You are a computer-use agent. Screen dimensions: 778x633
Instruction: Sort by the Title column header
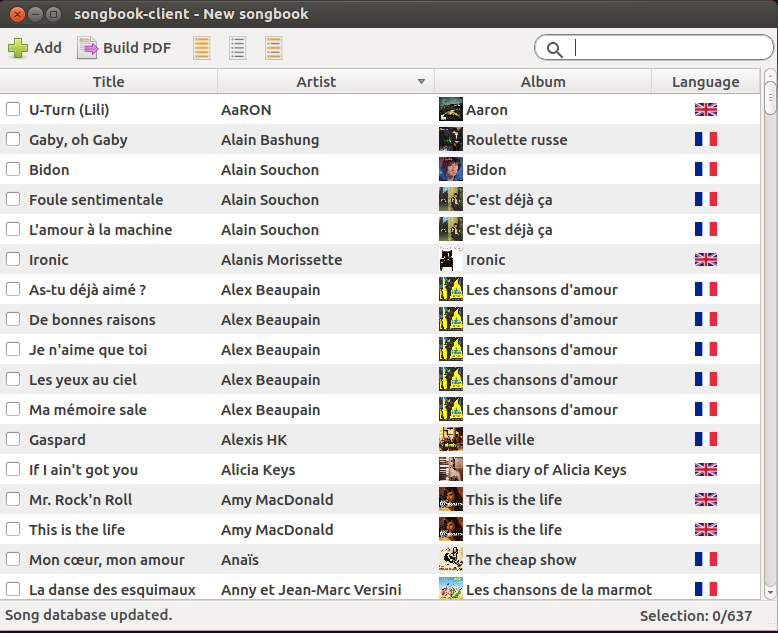(109, 81)
